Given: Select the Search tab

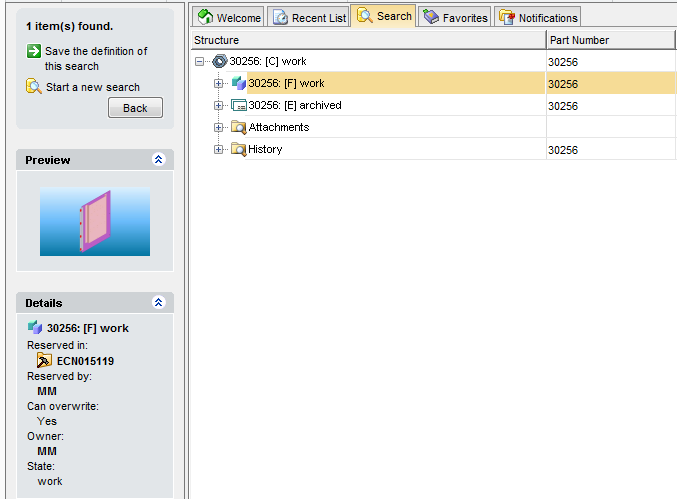Looking at the screenshot, I should (383, 16).
